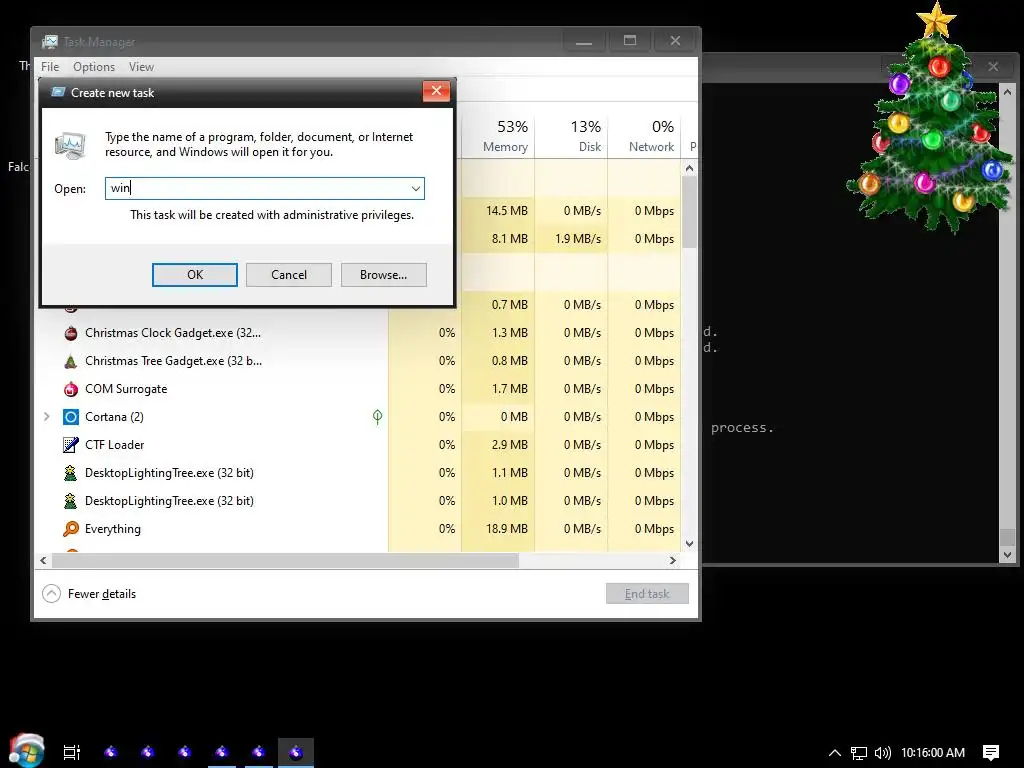Close the Create new task dialog

coord(436,91)
